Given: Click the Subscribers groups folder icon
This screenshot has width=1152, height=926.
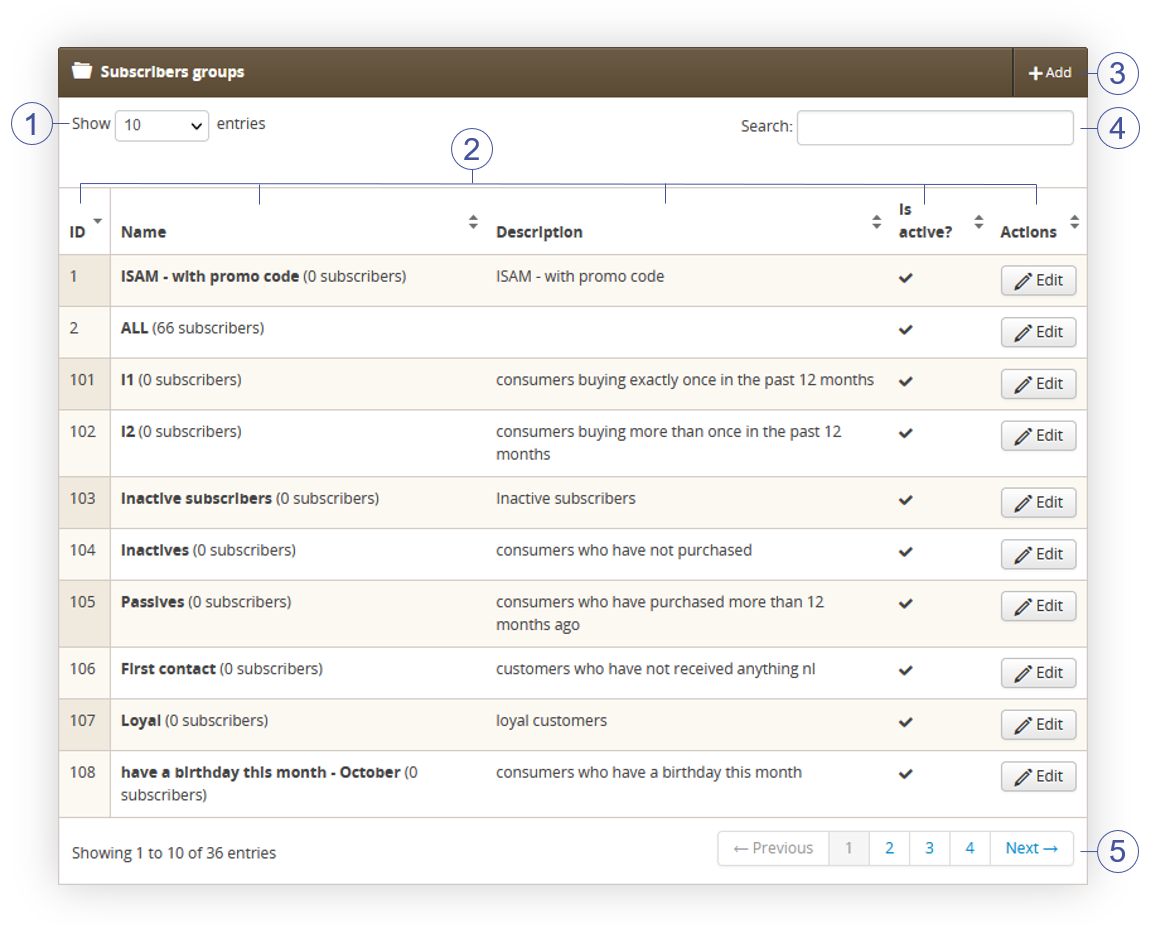Looking at the screenshot, I should (82, 71).
